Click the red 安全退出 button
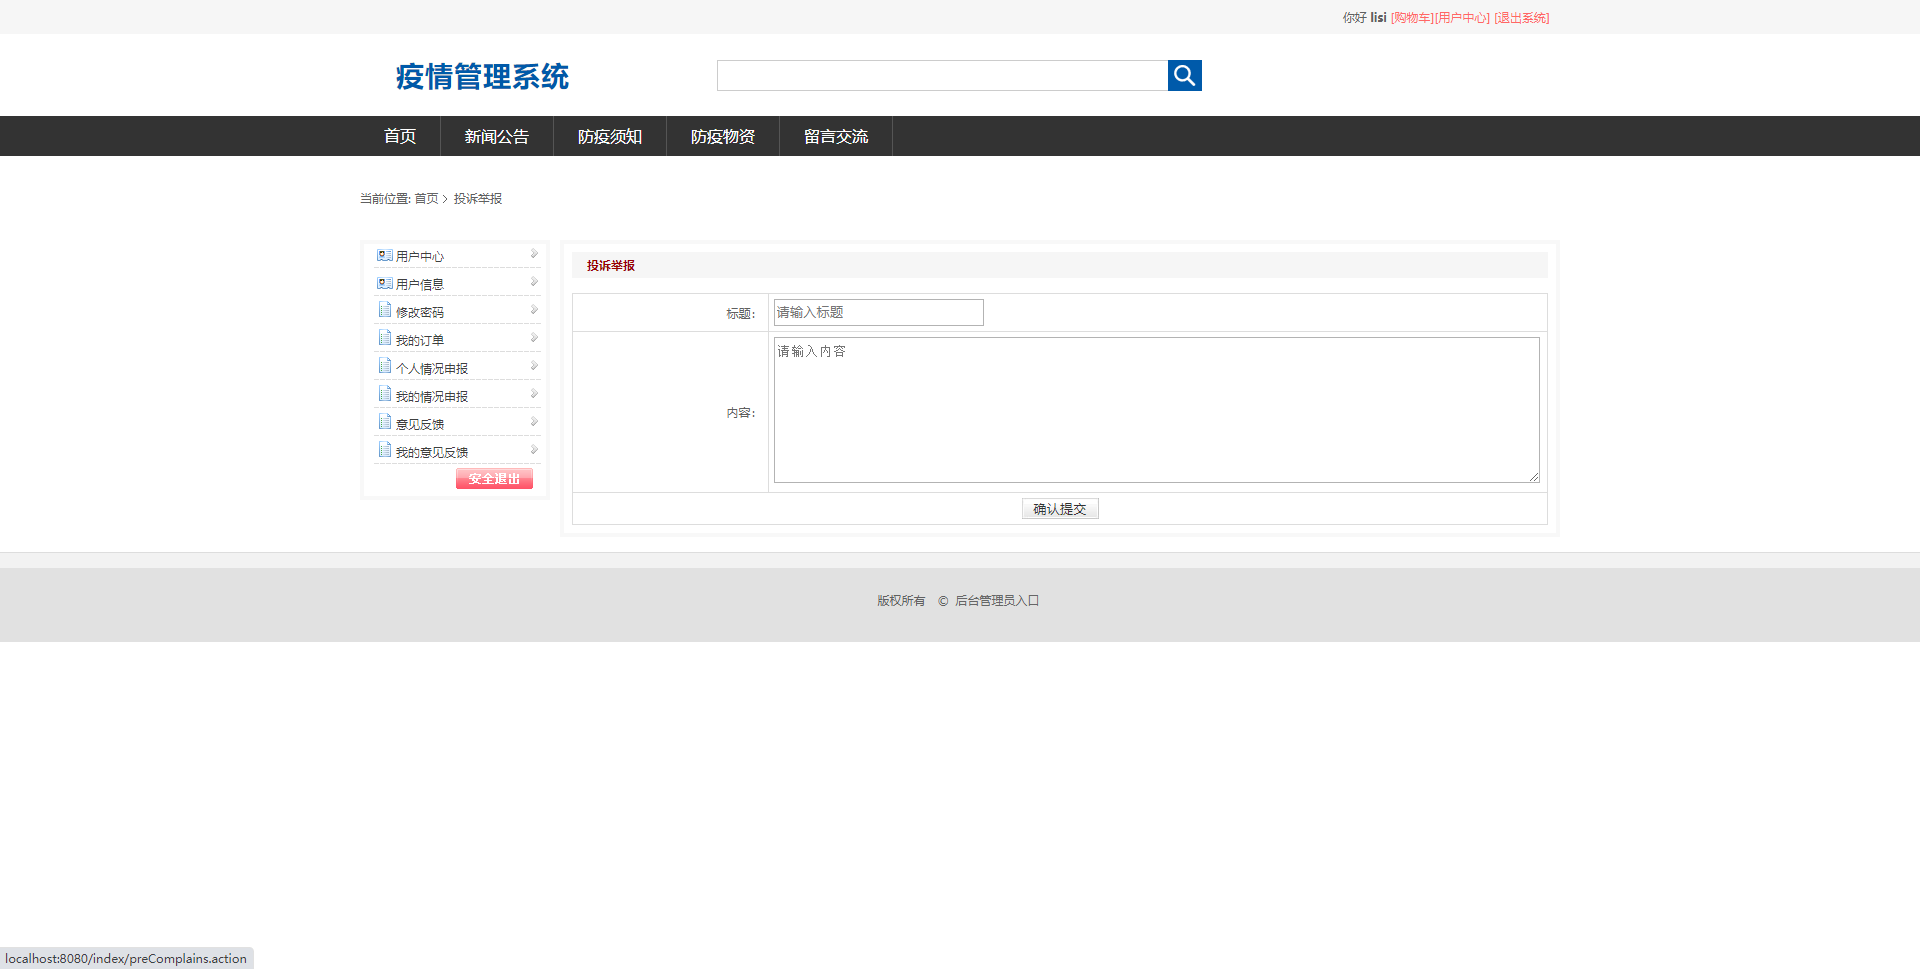This screenshot has height=969, width=1920. point(494,479)
